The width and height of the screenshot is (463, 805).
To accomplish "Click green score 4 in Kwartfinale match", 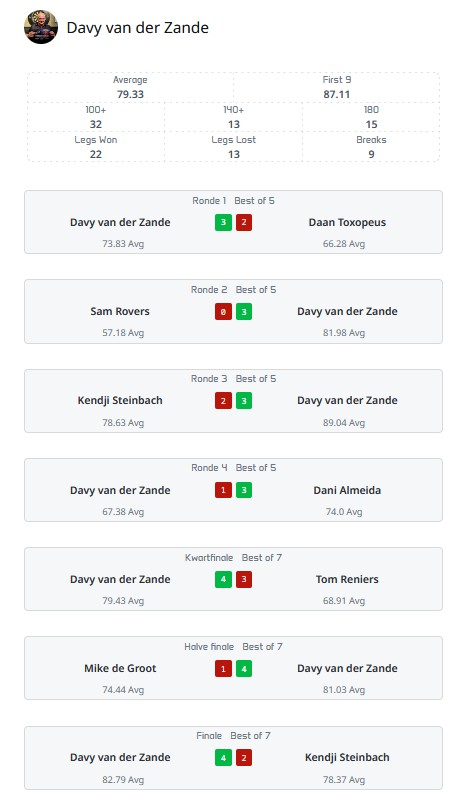I will [x=223, y=580].
